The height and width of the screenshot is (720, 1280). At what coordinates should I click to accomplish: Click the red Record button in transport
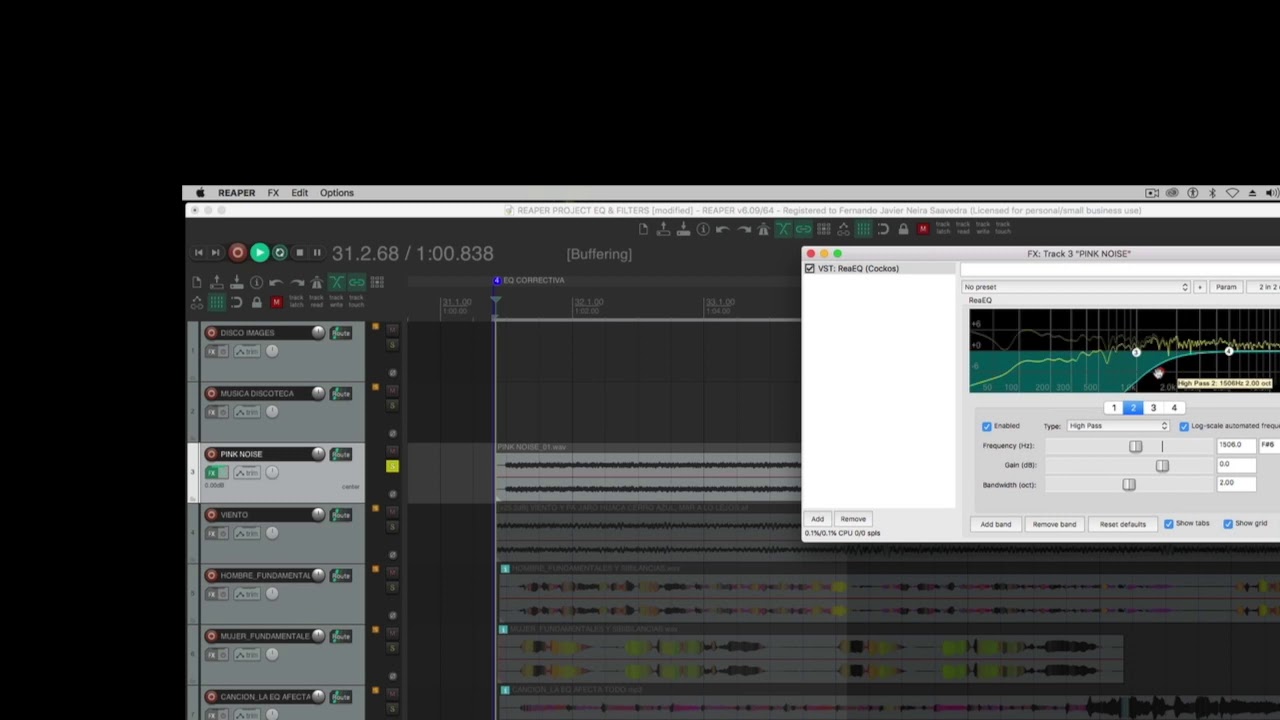pyautogui.click(x=238, y=253)
